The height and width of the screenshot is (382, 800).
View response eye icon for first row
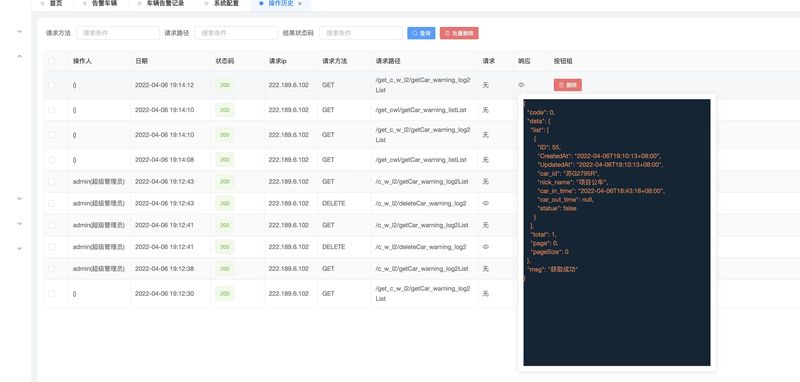[521, 85]
